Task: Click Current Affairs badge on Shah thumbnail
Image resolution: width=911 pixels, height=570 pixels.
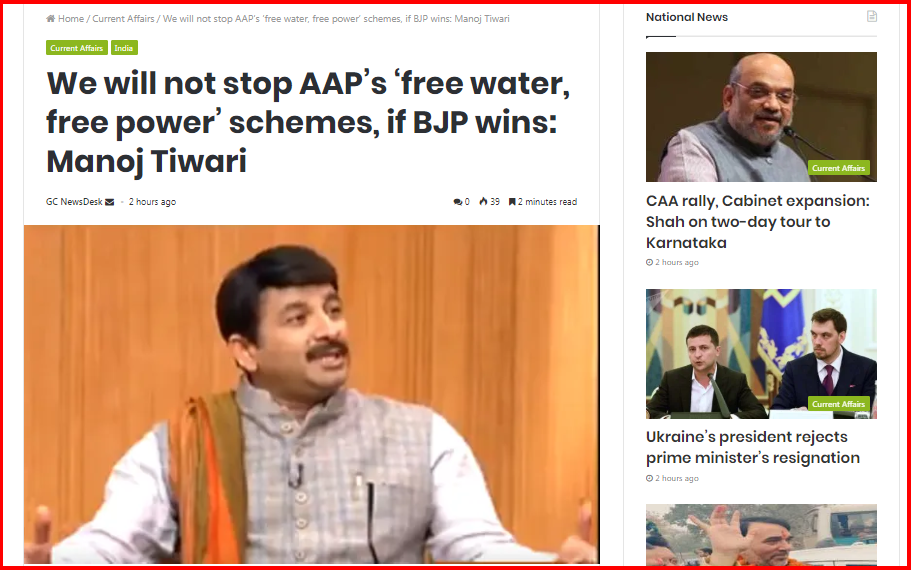Action: 838,168
